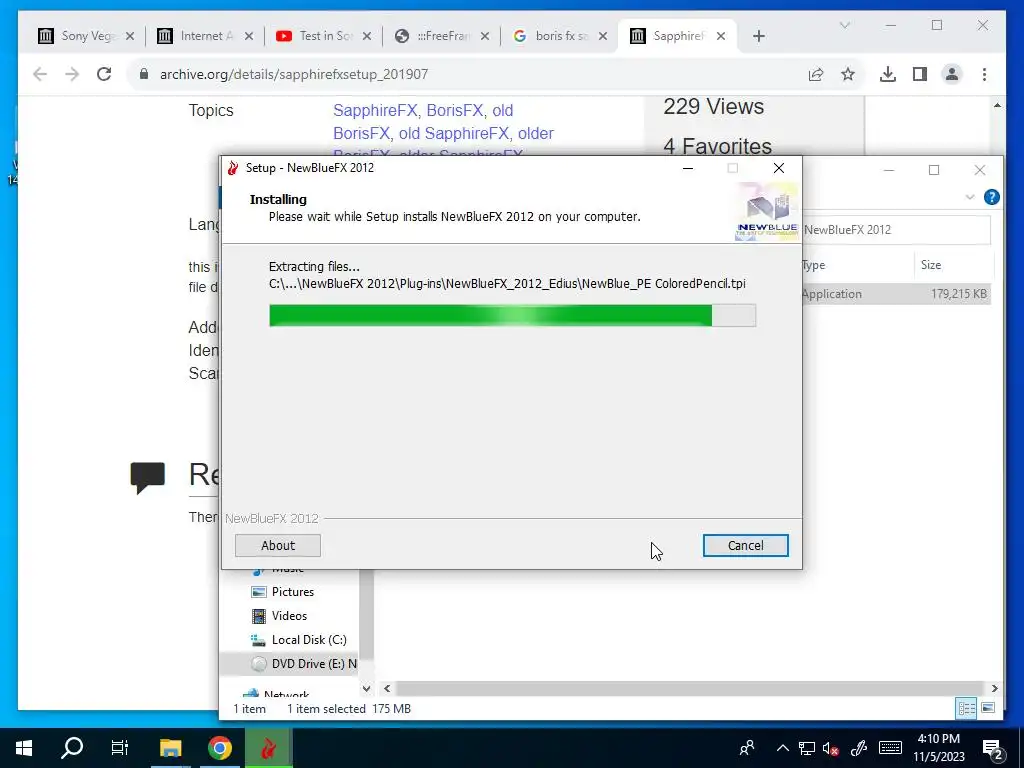
Task: Show hidden system tray icons
Action: click(x=782, y=748)
